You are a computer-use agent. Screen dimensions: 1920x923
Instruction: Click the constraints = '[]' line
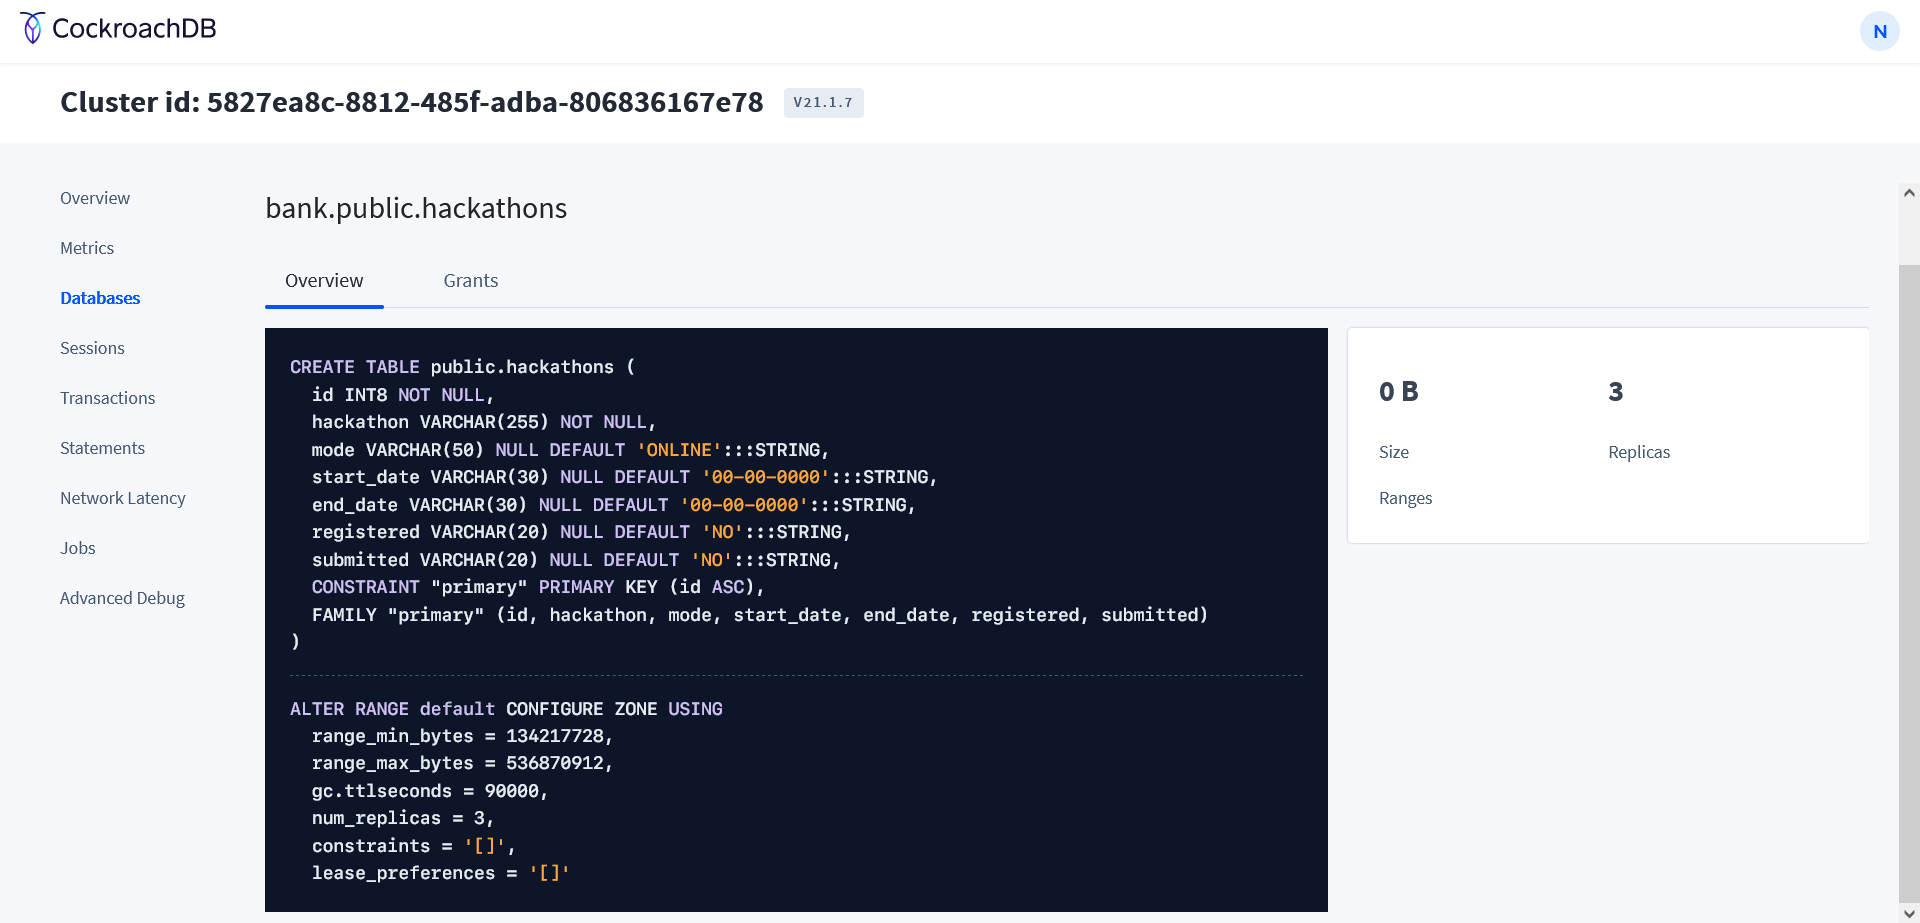pos(414,846)
